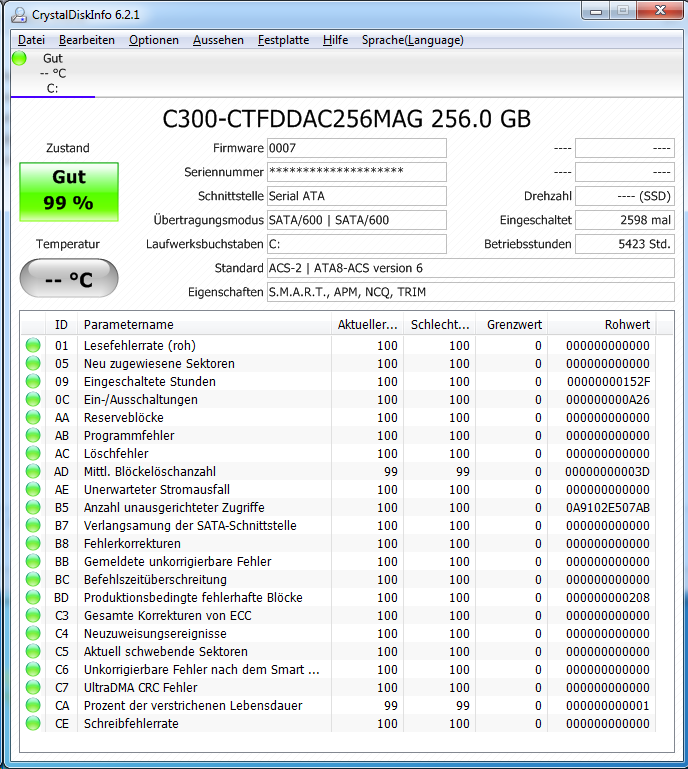Click the Firmware field showing 0007

(x=357, y=148)
